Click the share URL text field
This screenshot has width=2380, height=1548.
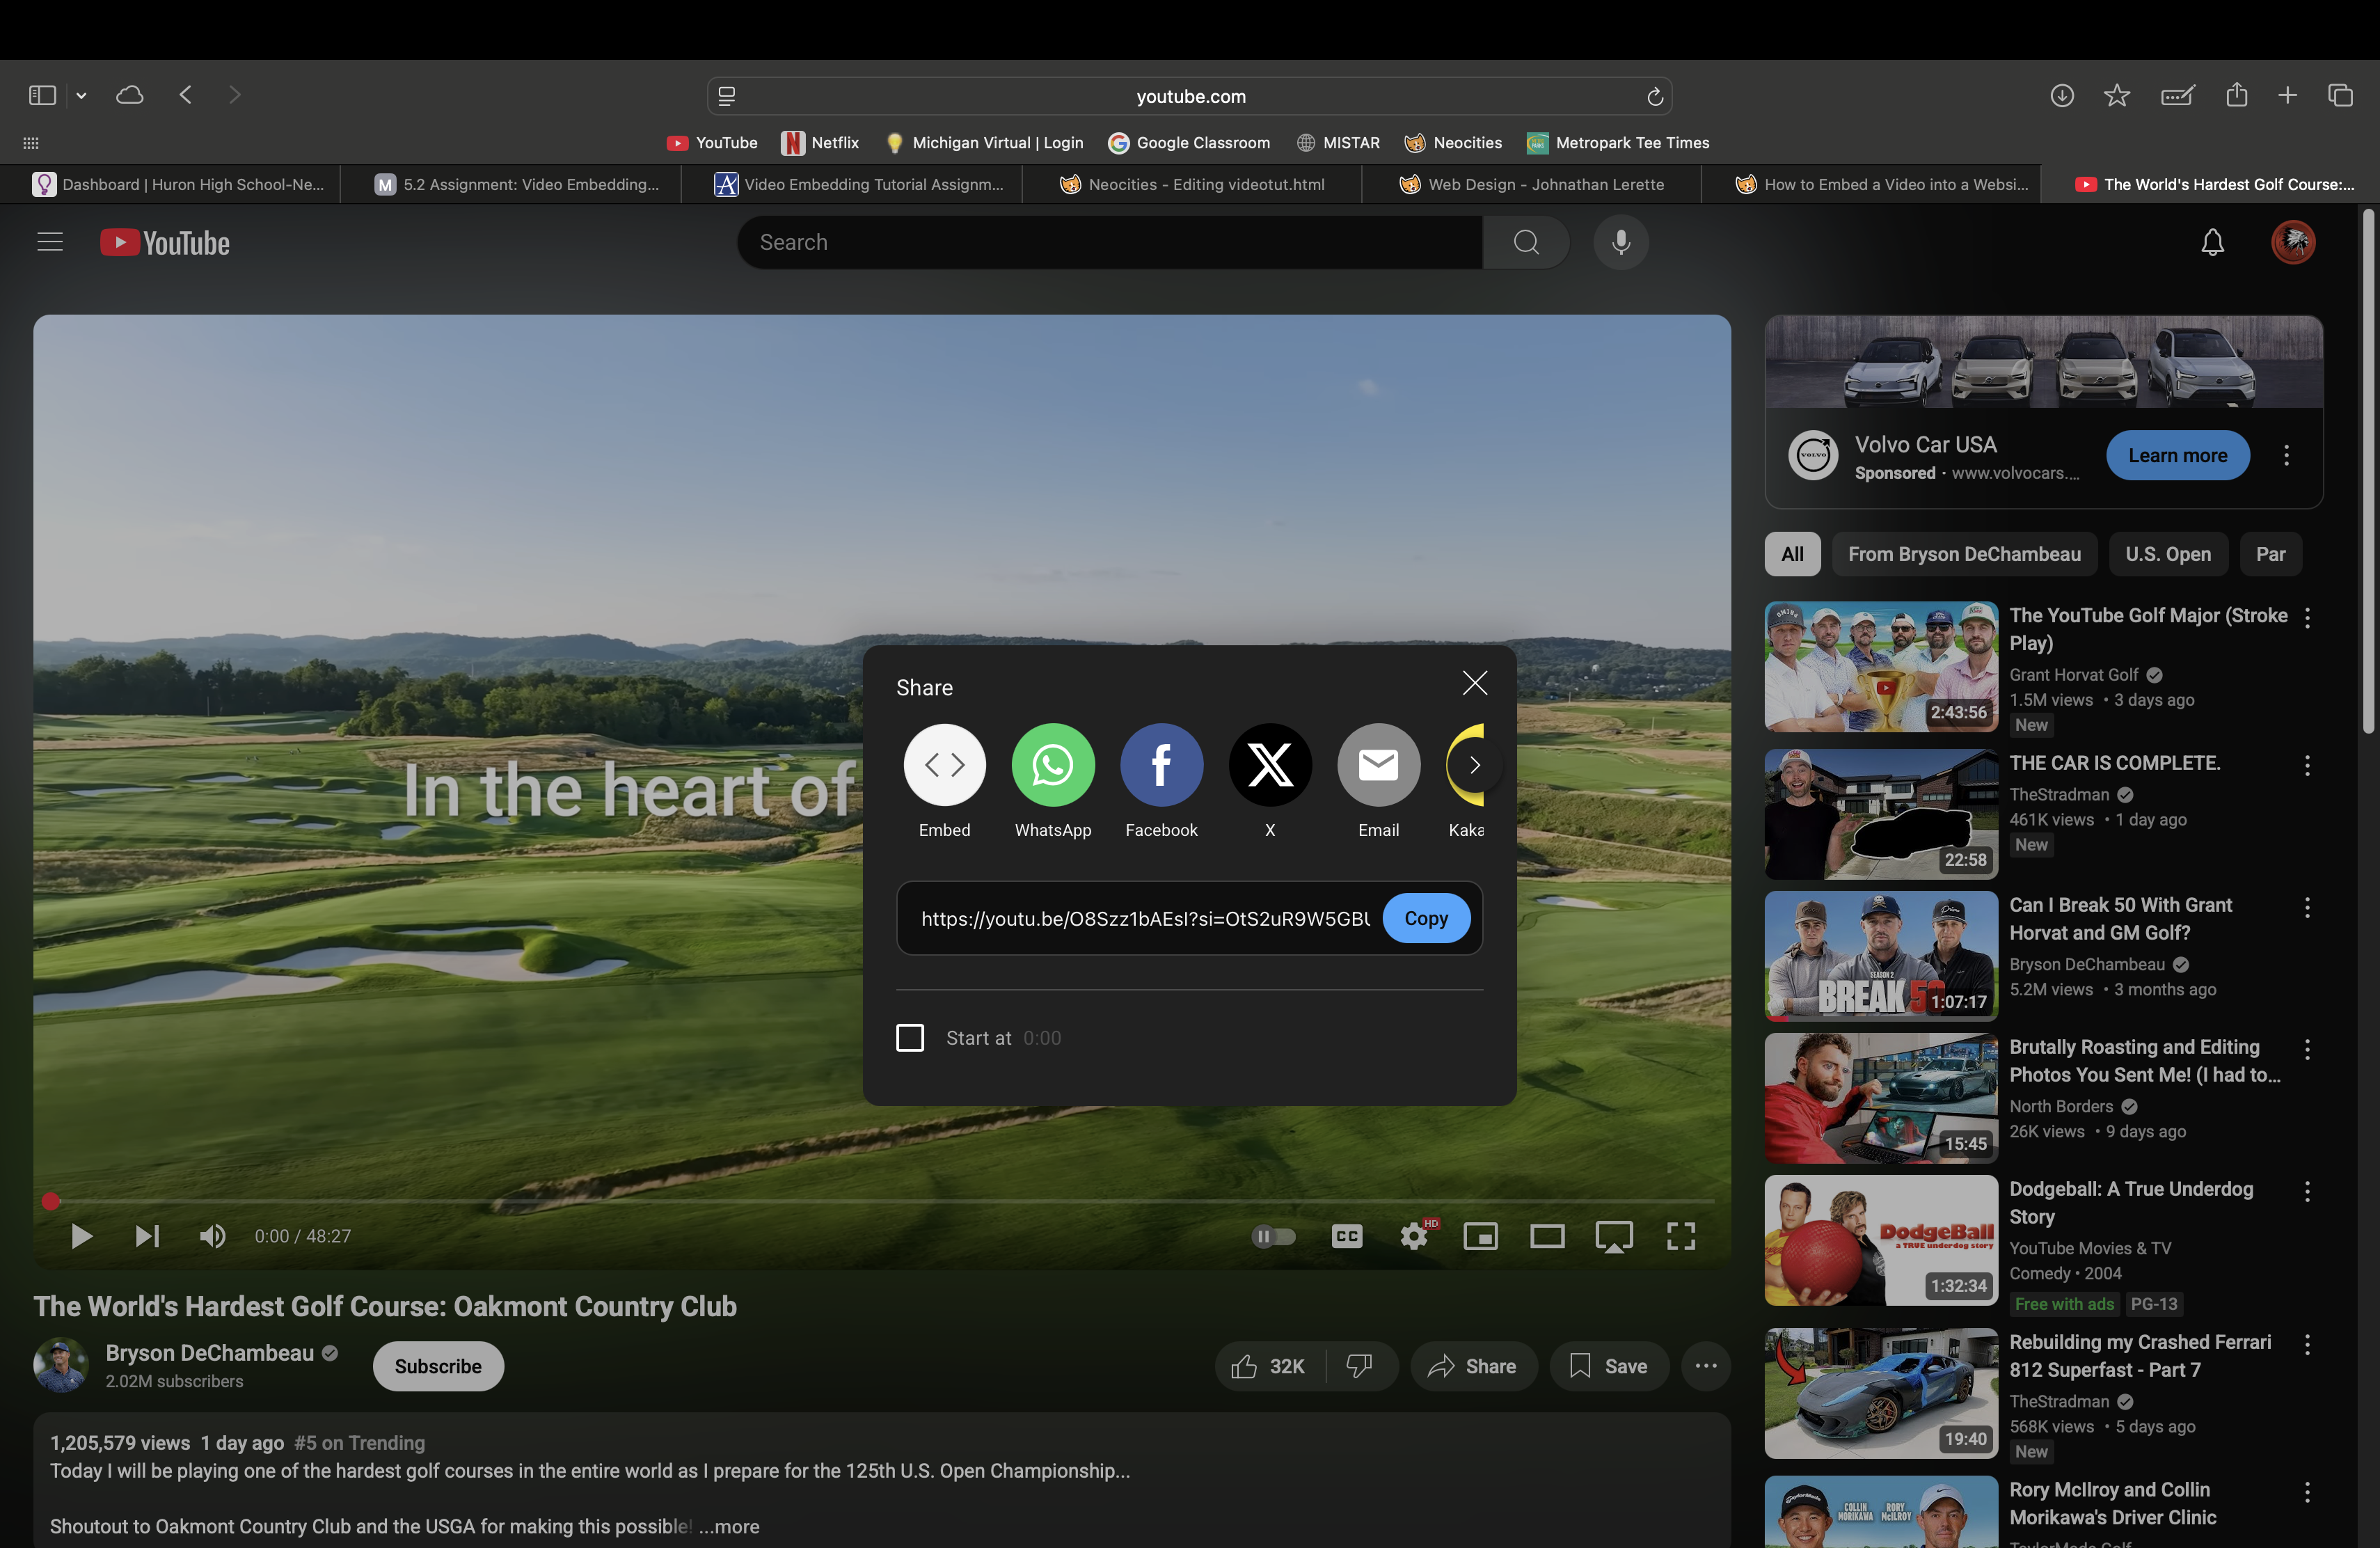(1146, 918)
